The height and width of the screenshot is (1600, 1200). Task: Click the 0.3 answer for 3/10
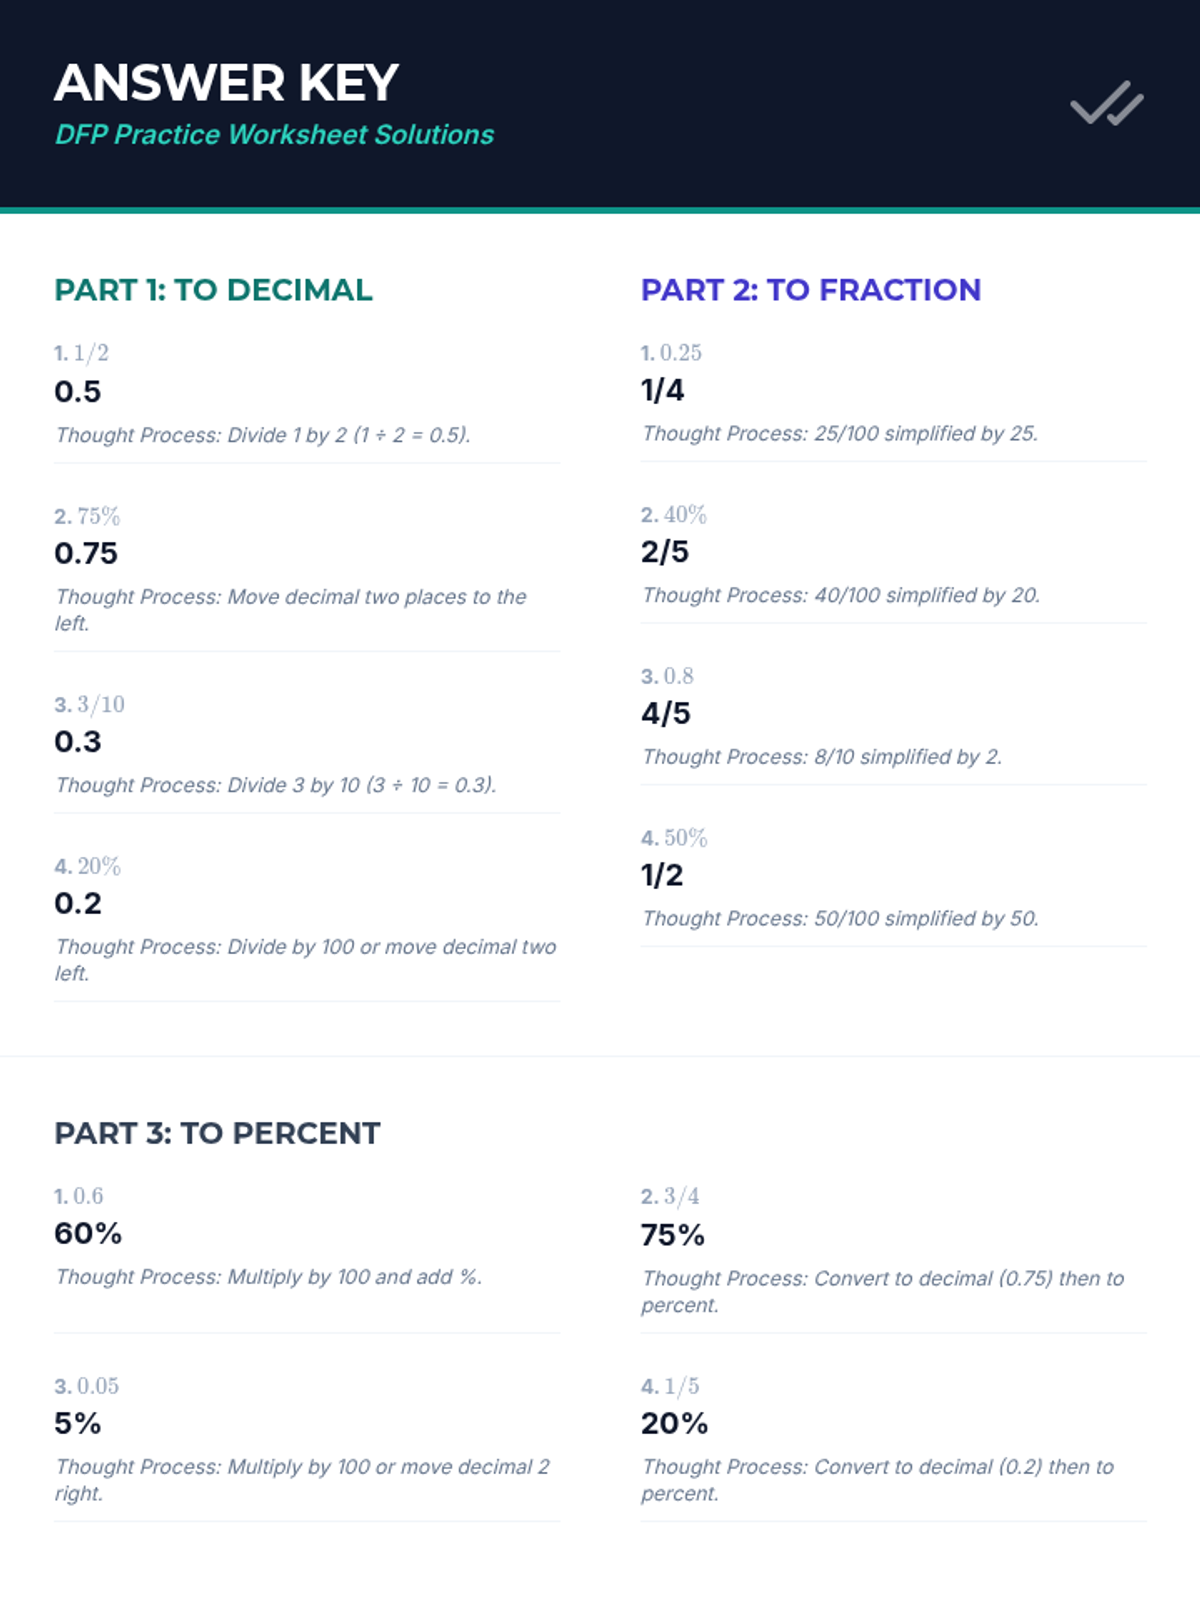pos(78,742)
